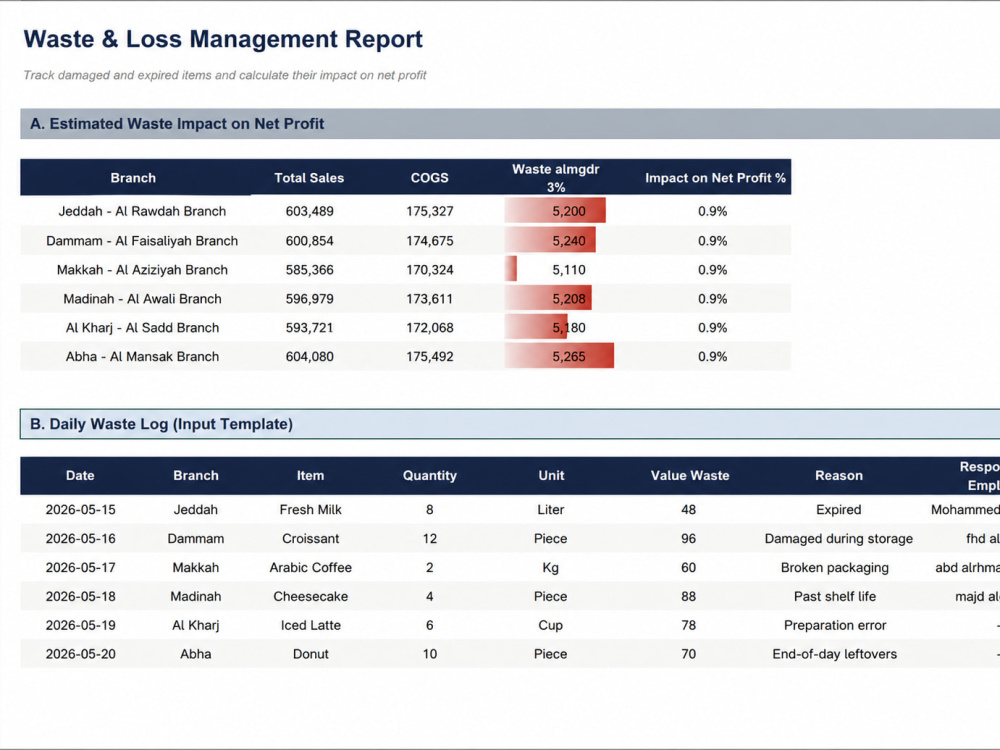Click the 0.9% impact for Jeddah row
The height and width of the screenshot is (750, 1000).
712,211
